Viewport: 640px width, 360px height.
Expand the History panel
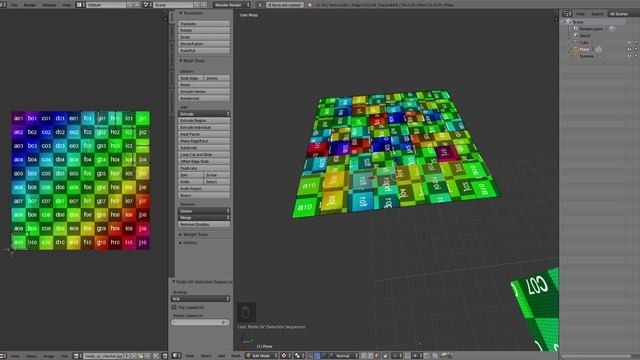click(188, 243)
